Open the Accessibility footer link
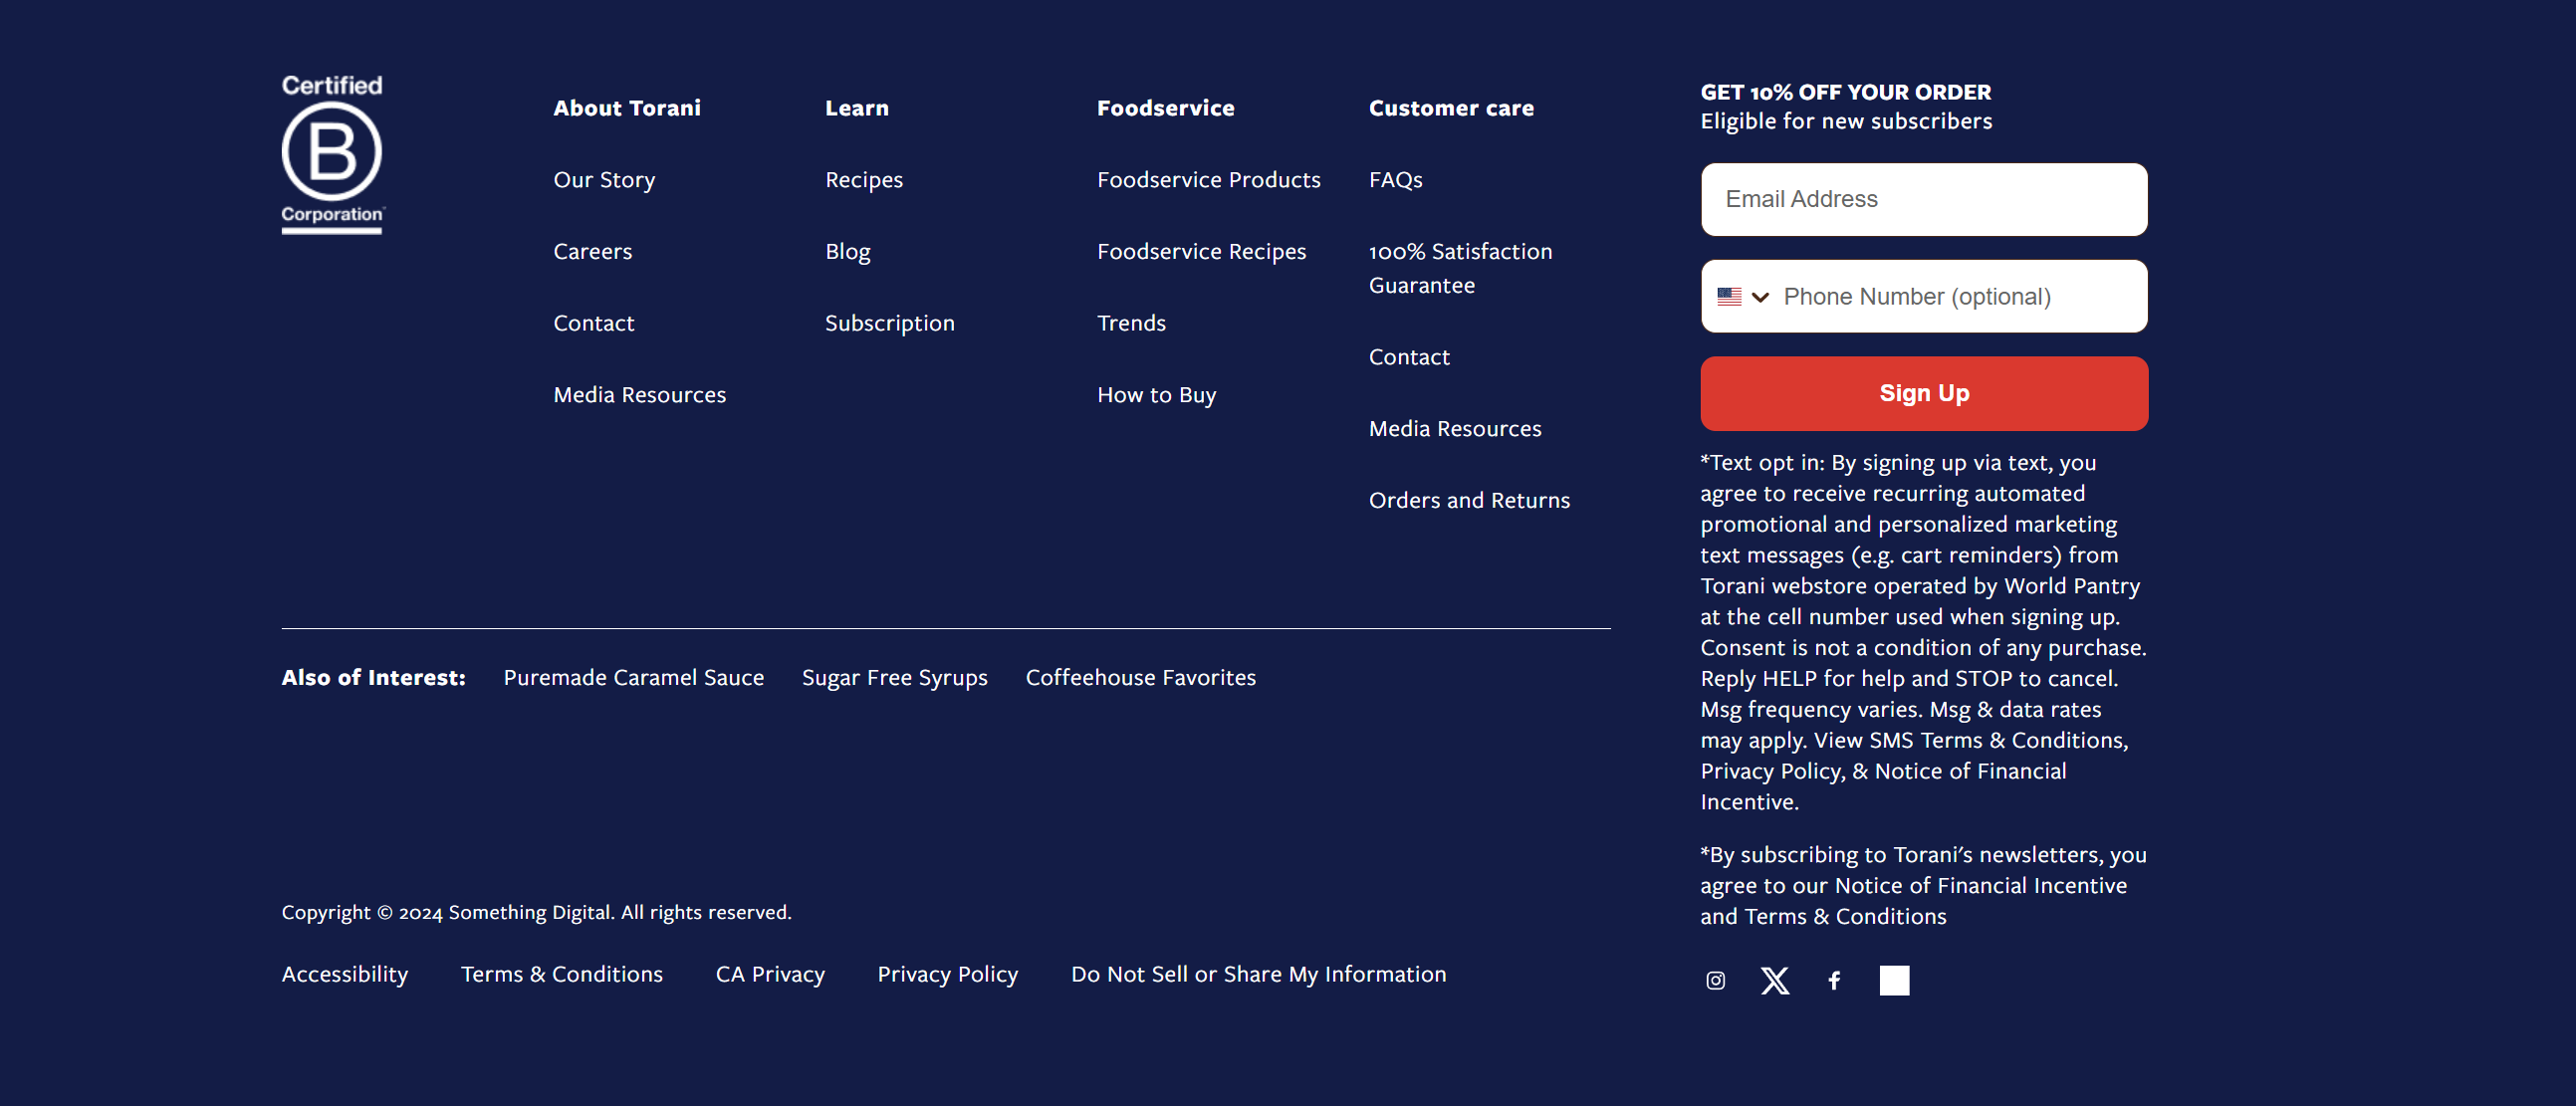2576x1106 pixels. 344,974
